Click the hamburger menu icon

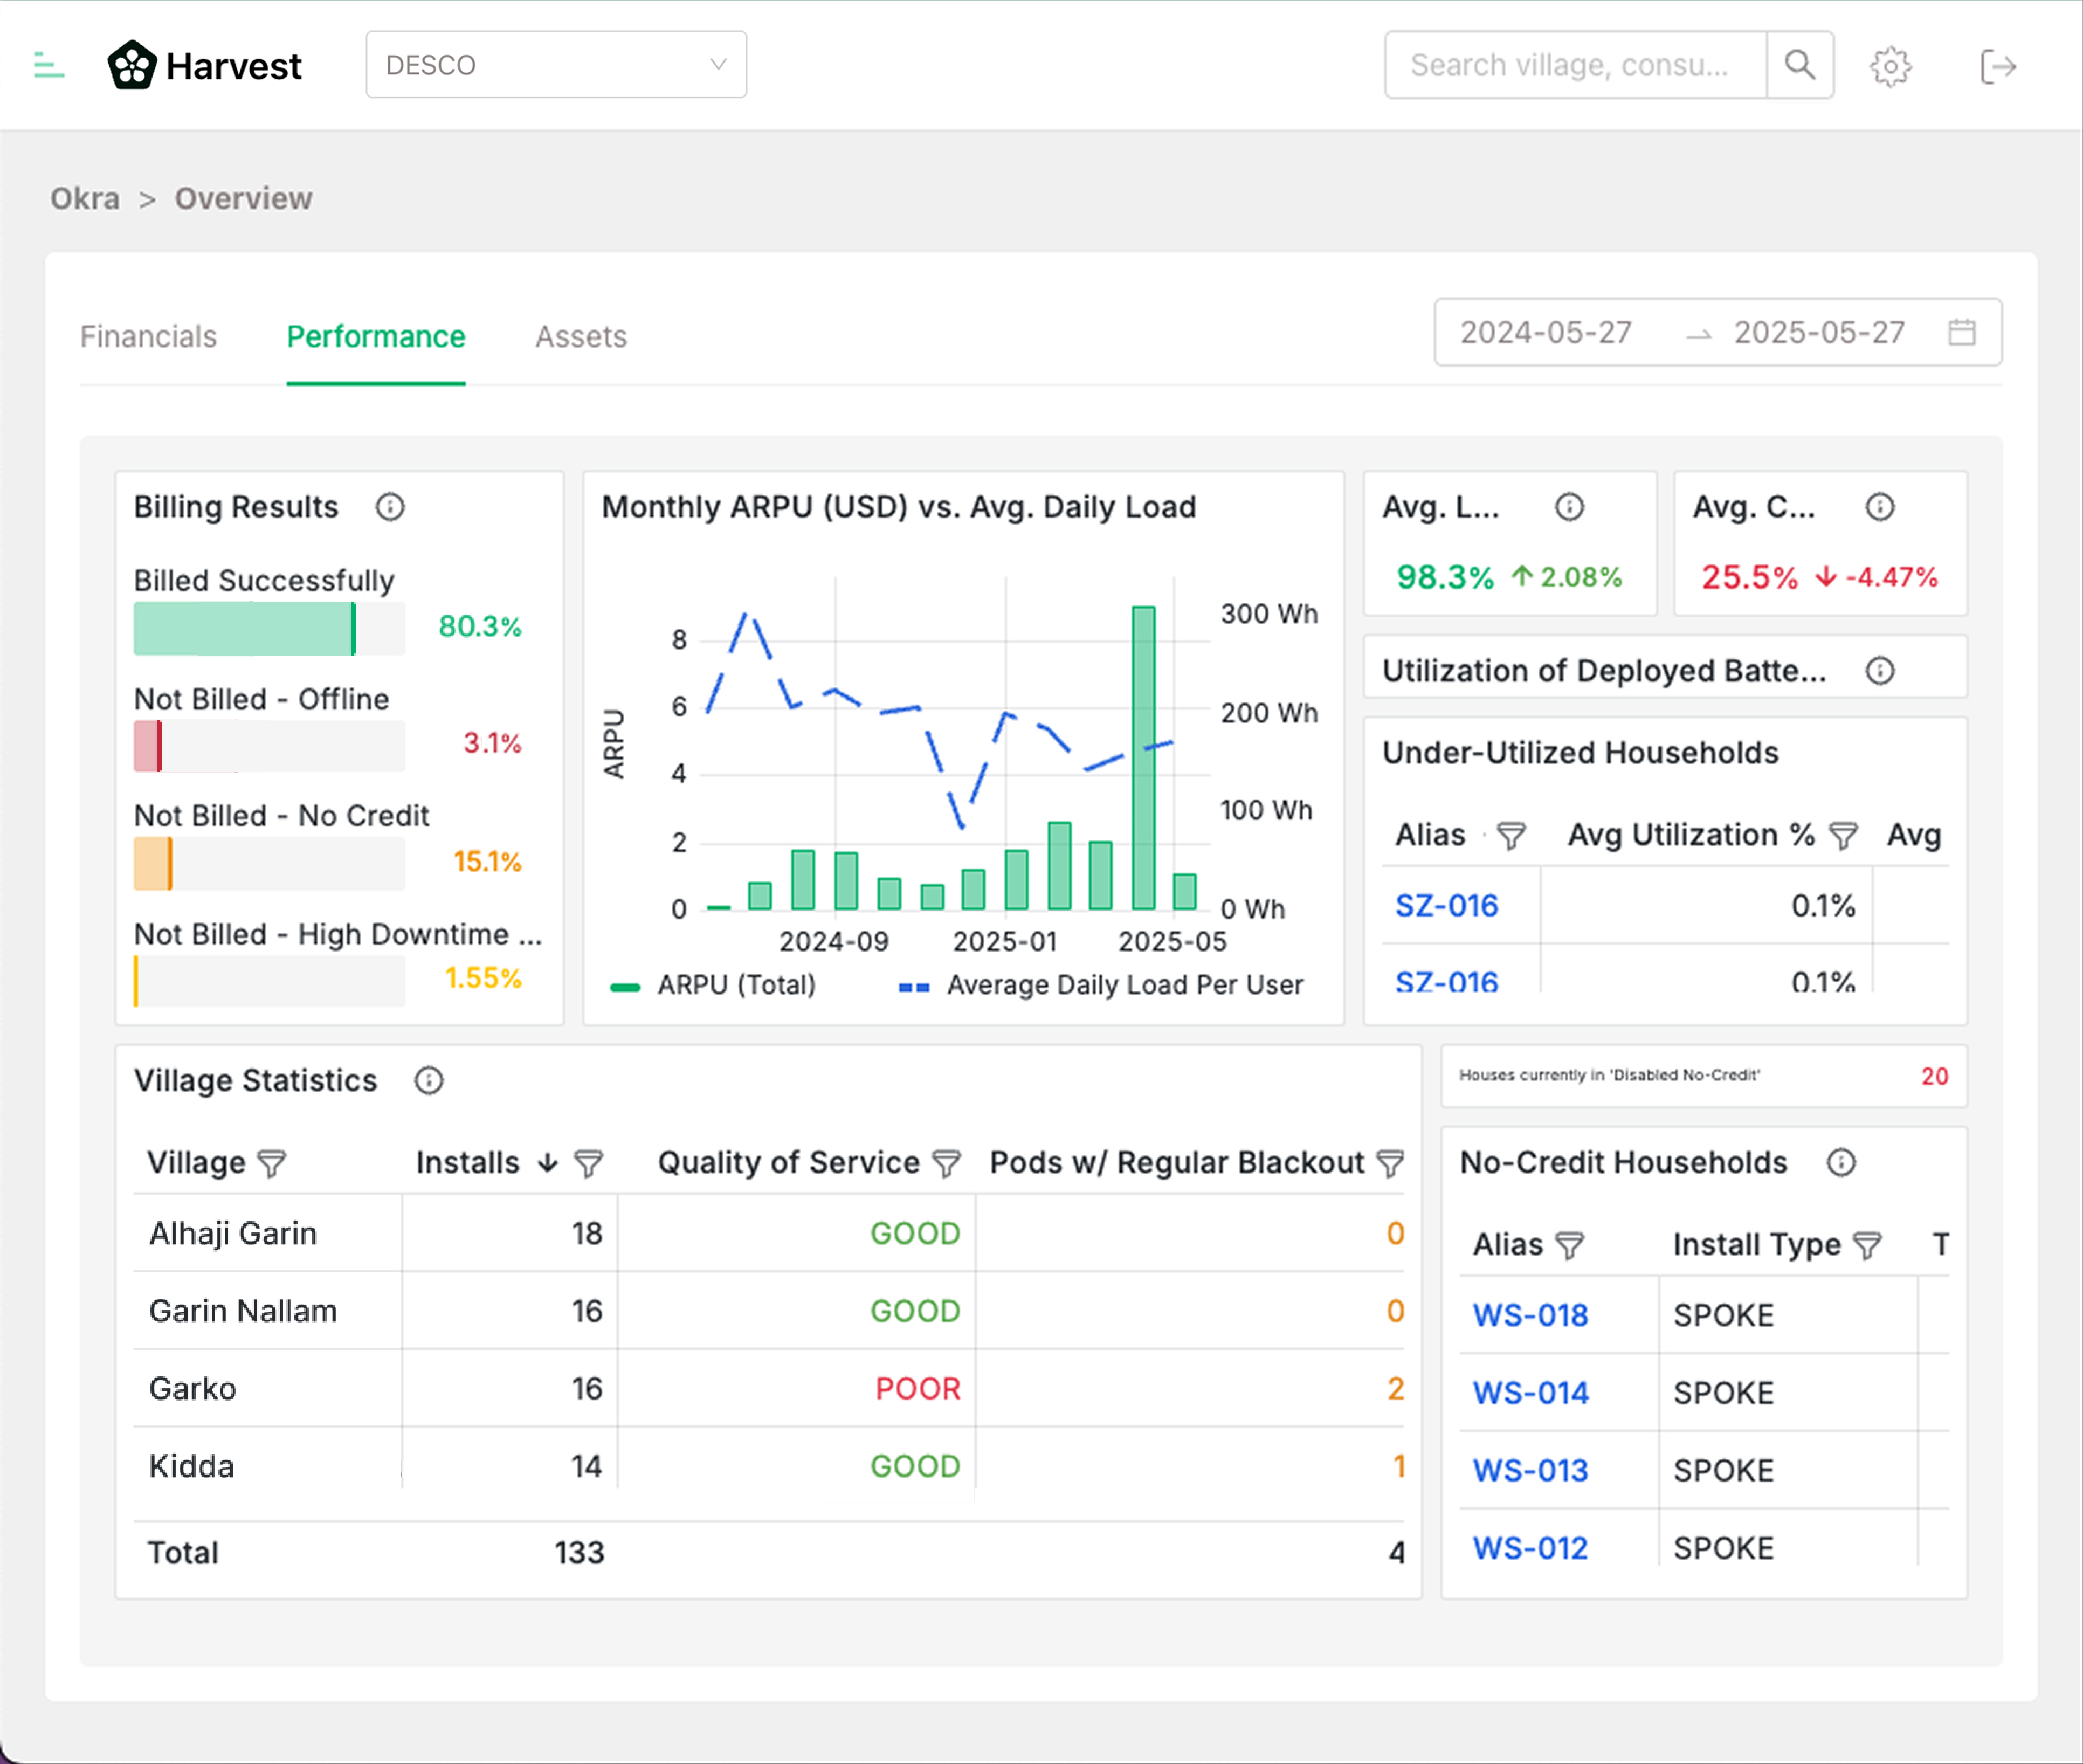click(x=48, y=66)
